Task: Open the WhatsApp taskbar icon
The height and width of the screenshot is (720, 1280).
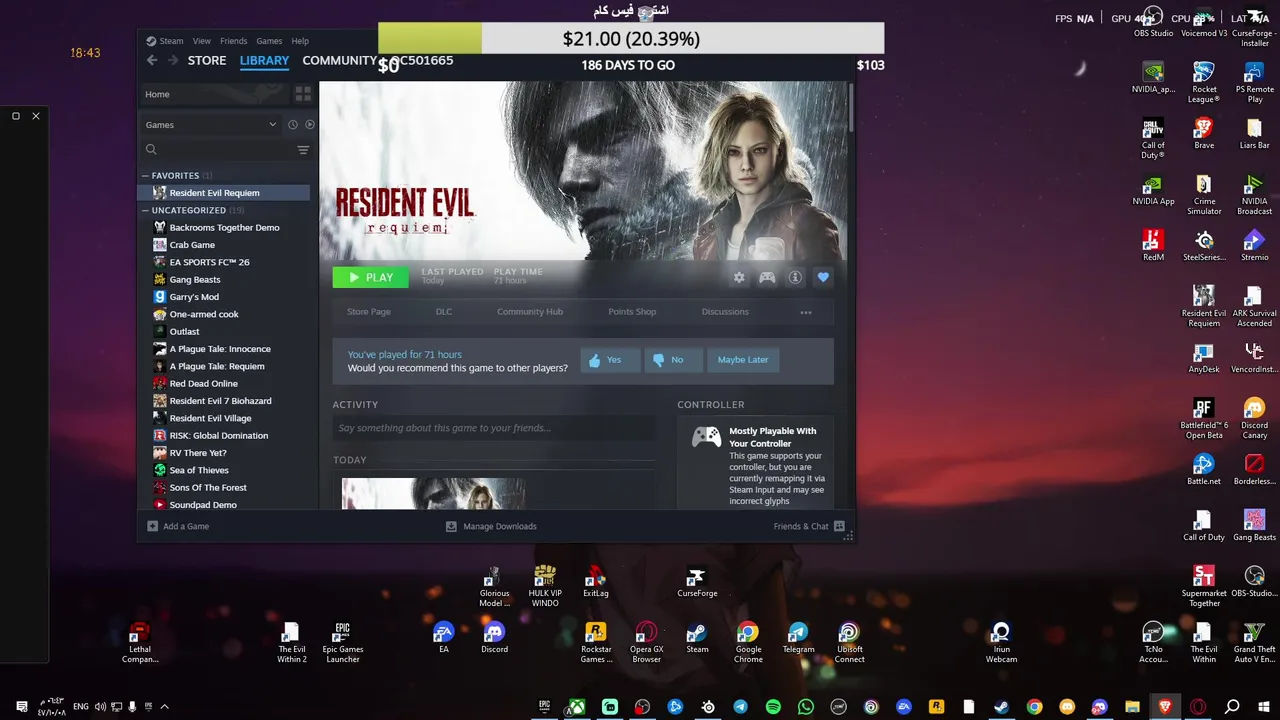Action: point(806,707)
